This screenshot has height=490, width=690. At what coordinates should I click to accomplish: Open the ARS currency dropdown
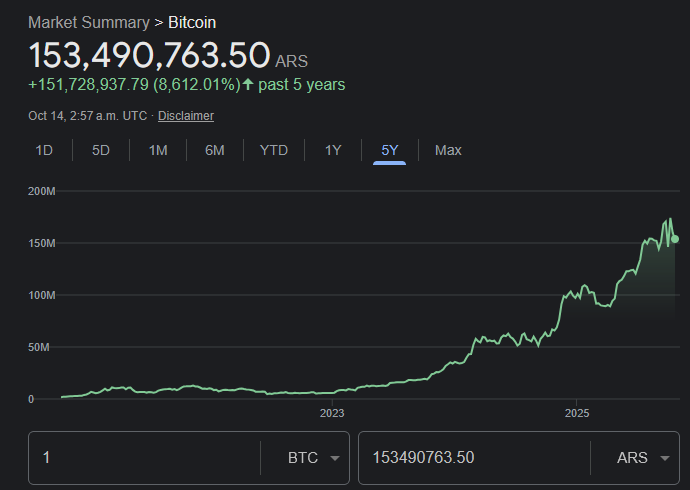[x=643, y=458]
